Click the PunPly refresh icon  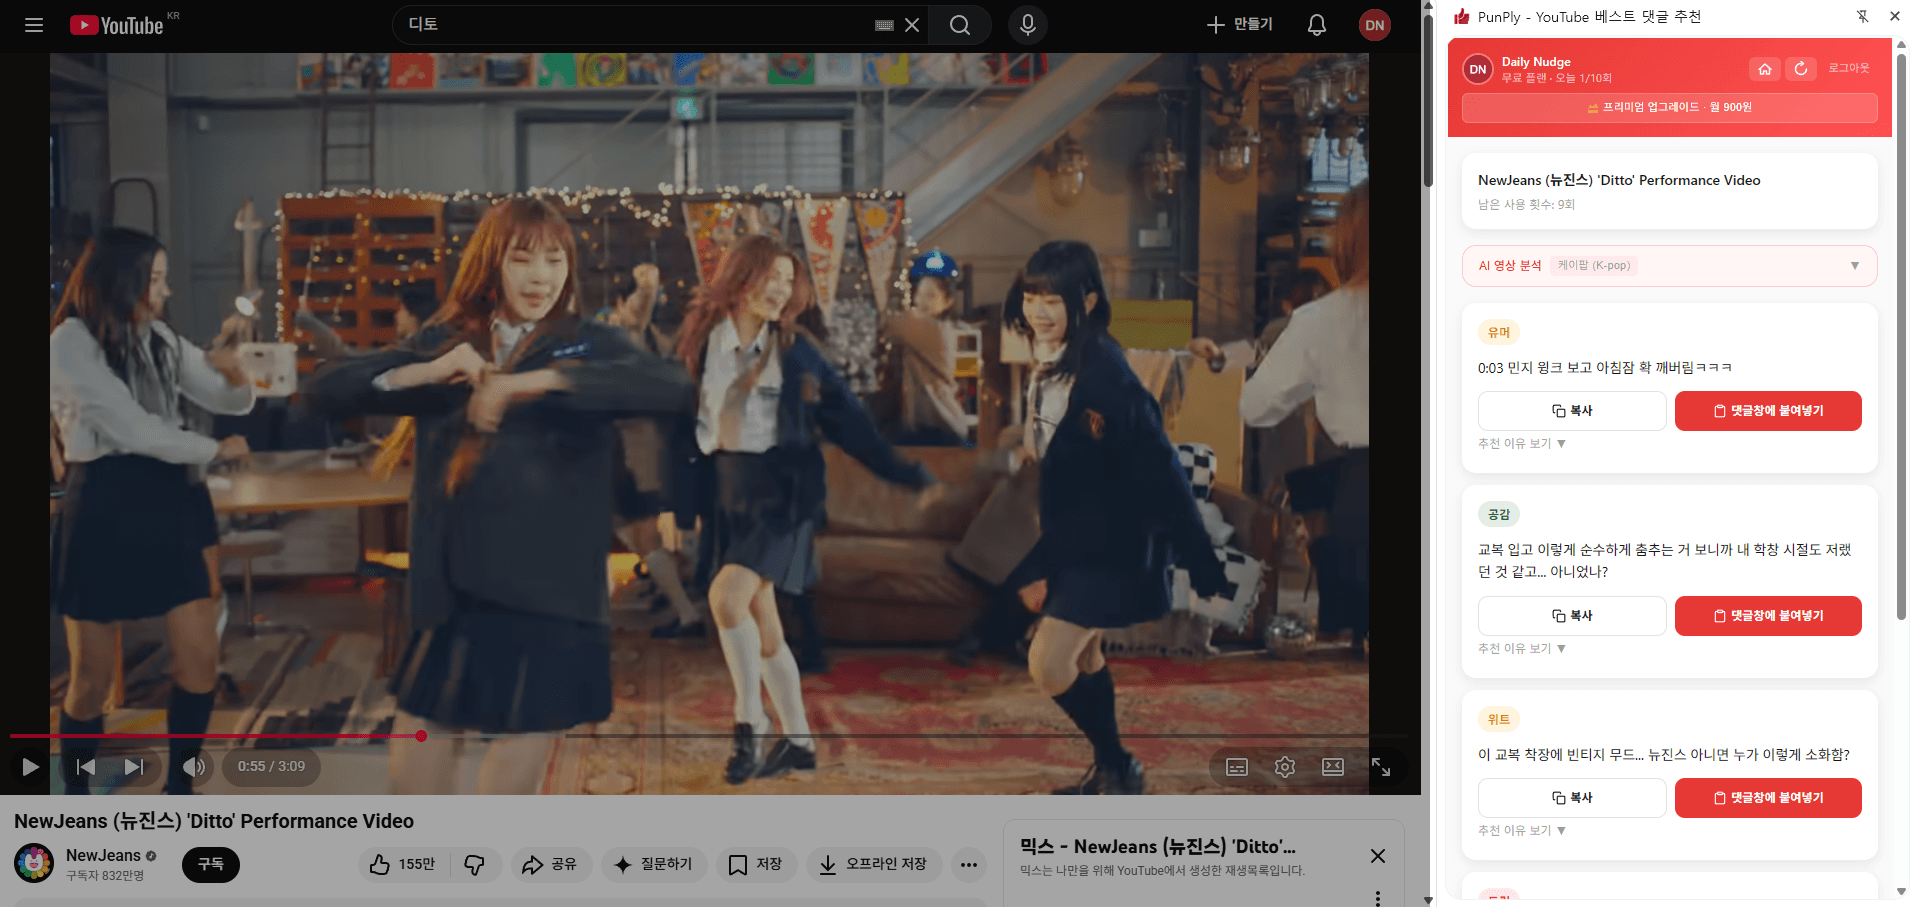coord(1800,69)
